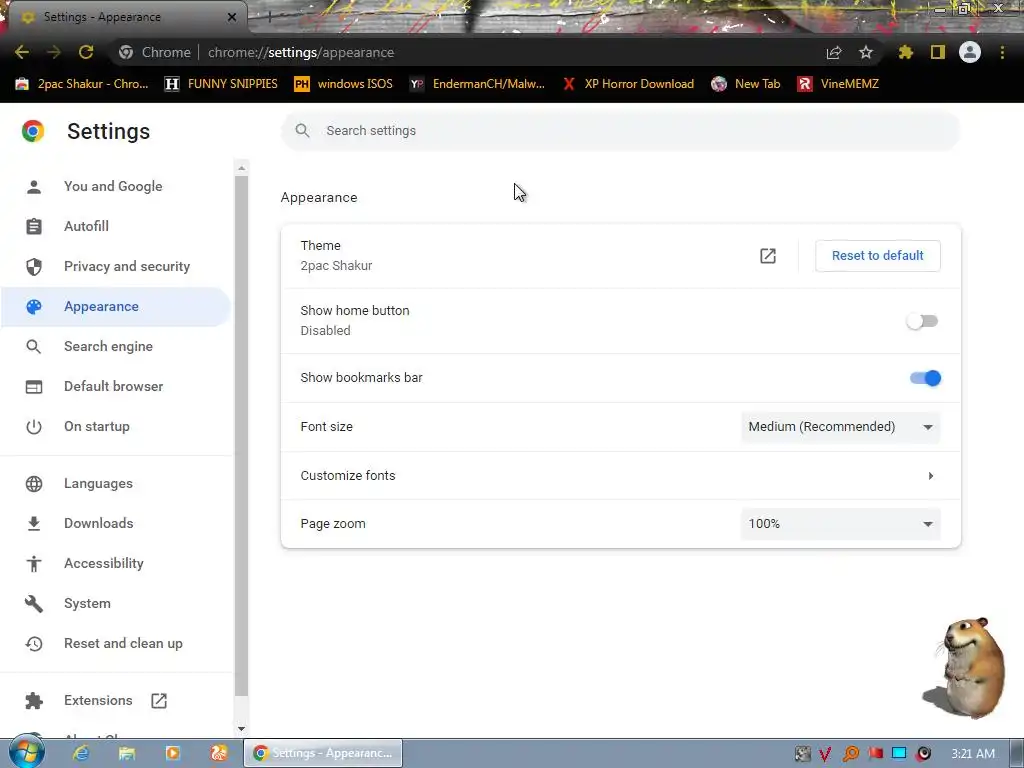Open the EndermanCH/Malw... bookmark
This screenshot has width=1024, height=768.
point(477,84)
